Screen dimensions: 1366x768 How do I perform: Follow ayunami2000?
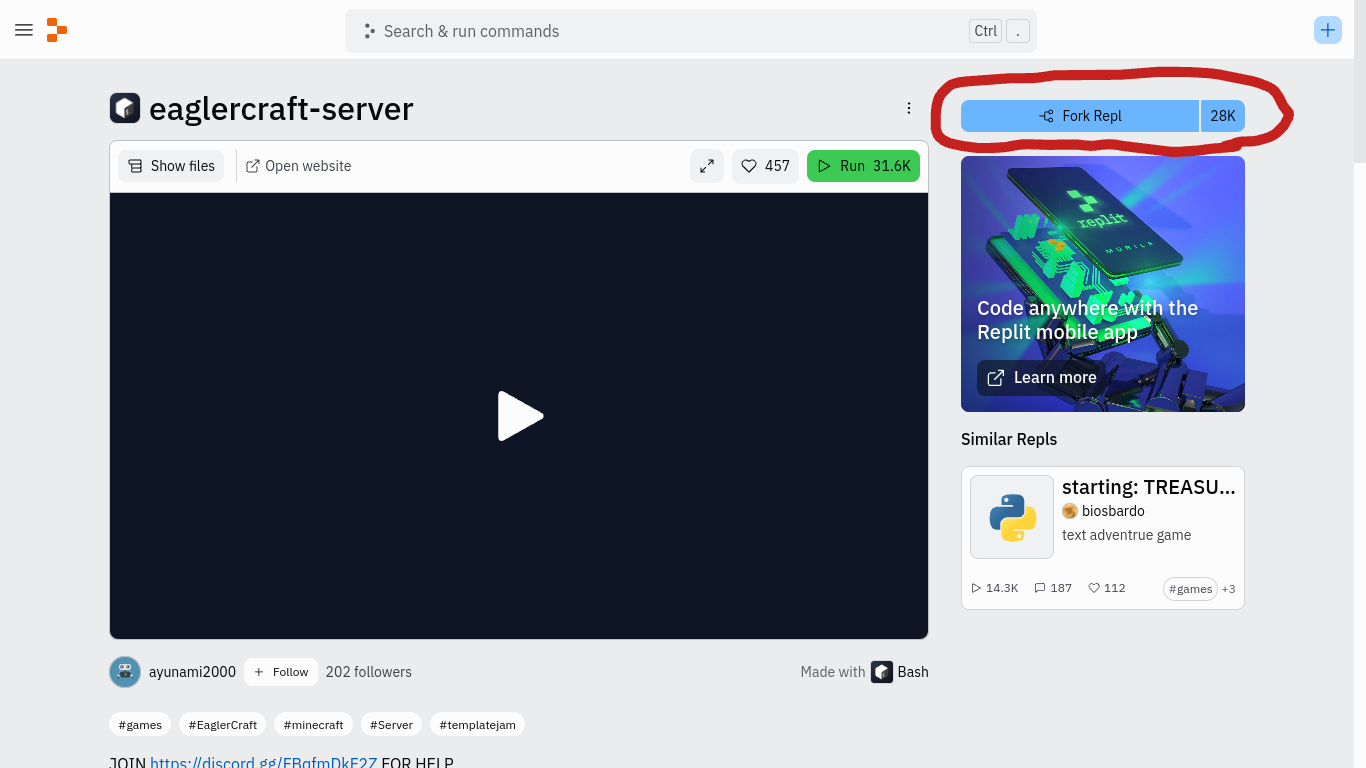pos(281,672)
